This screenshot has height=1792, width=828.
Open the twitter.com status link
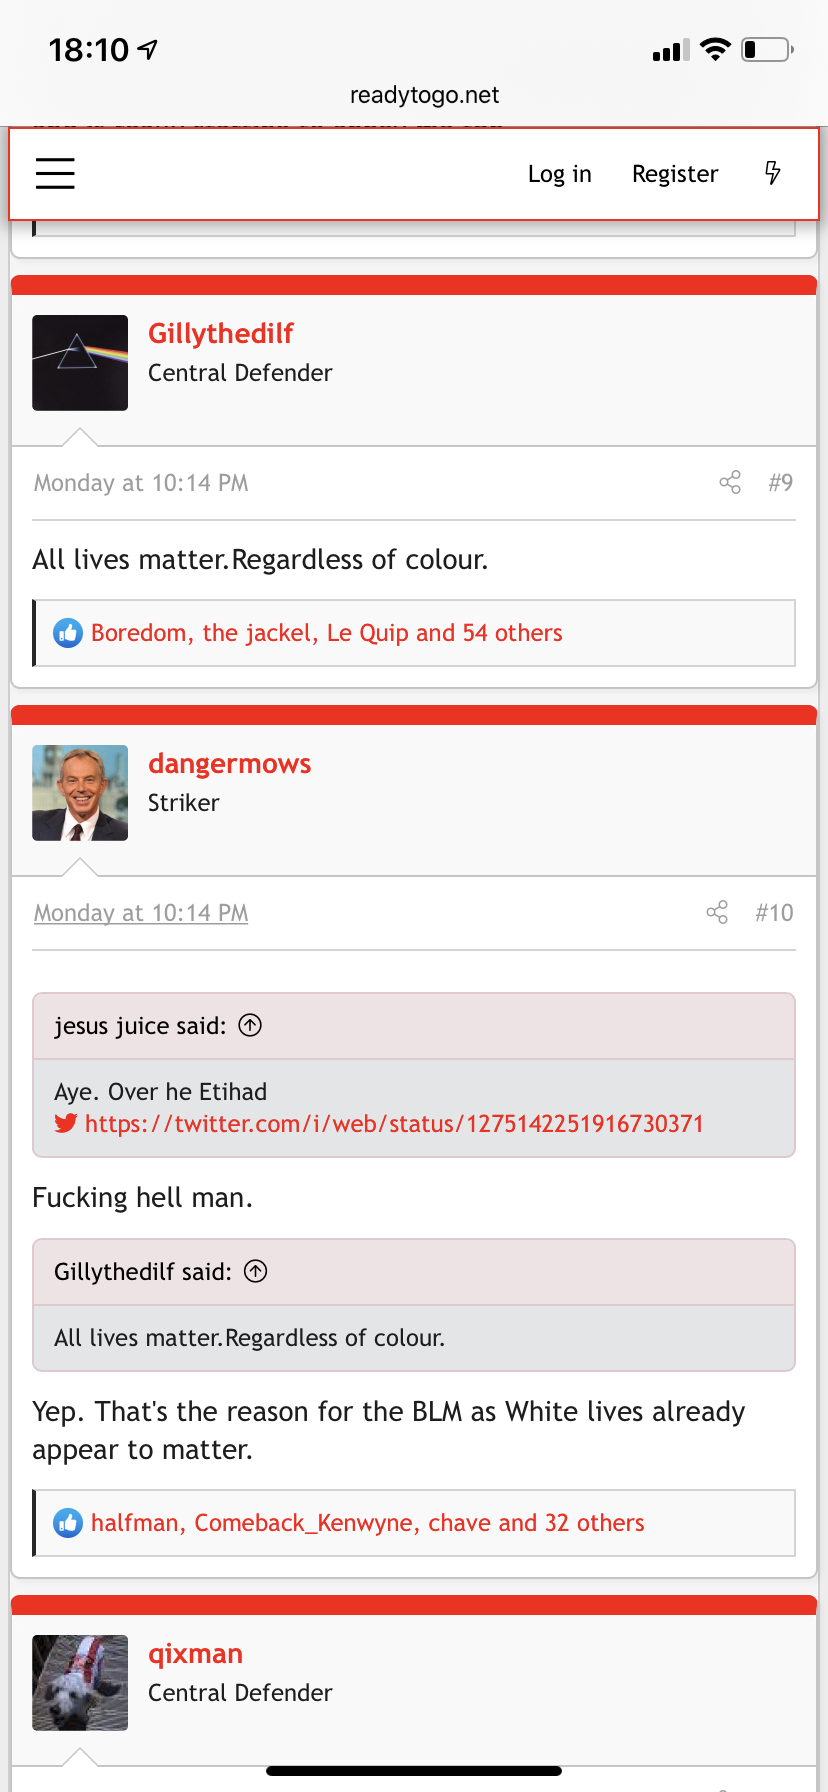tap(394, 1124)
